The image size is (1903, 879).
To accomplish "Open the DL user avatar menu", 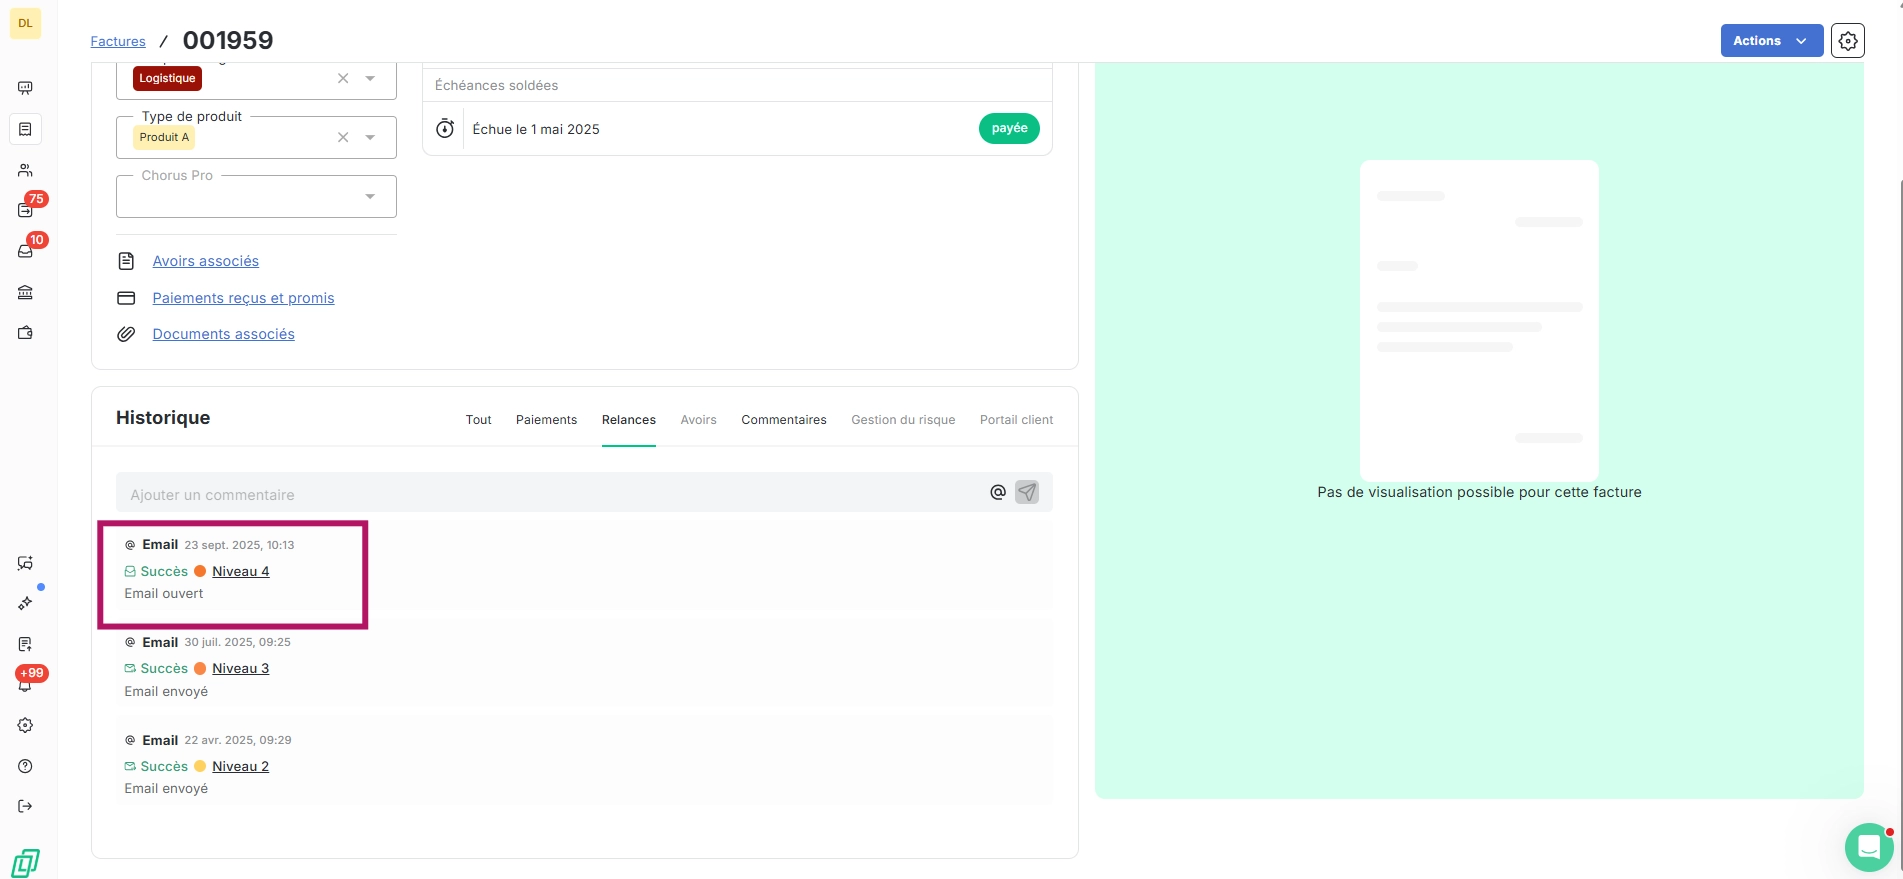I will point(25,23).
